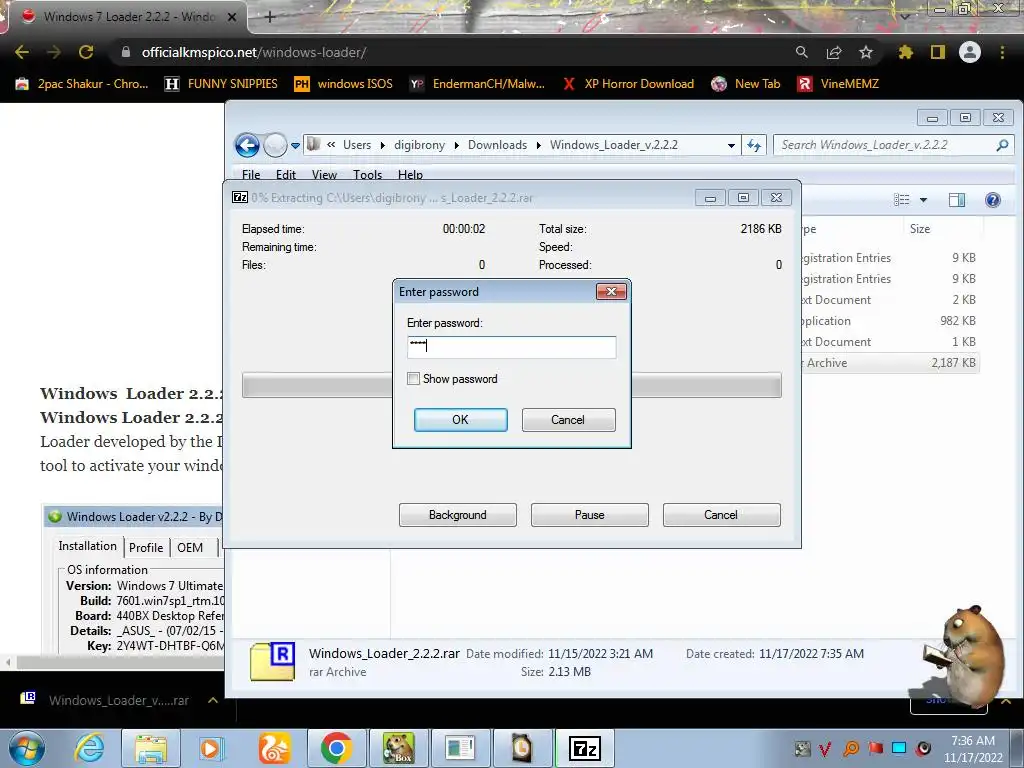The image size is (1024, 768).
Task: Switch to 7-Zip taskbar icon
Action: (x=584, y=748)
